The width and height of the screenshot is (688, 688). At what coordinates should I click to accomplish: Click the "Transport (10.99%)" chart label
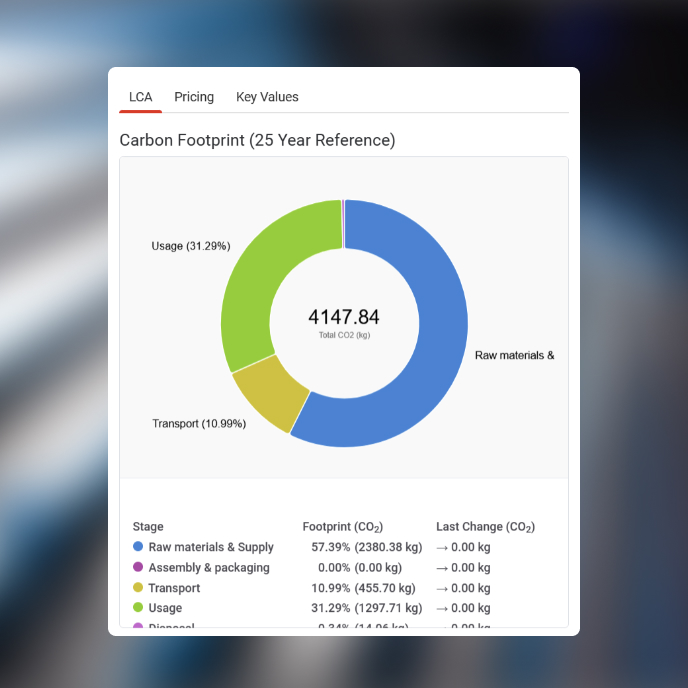click(199, 424)
